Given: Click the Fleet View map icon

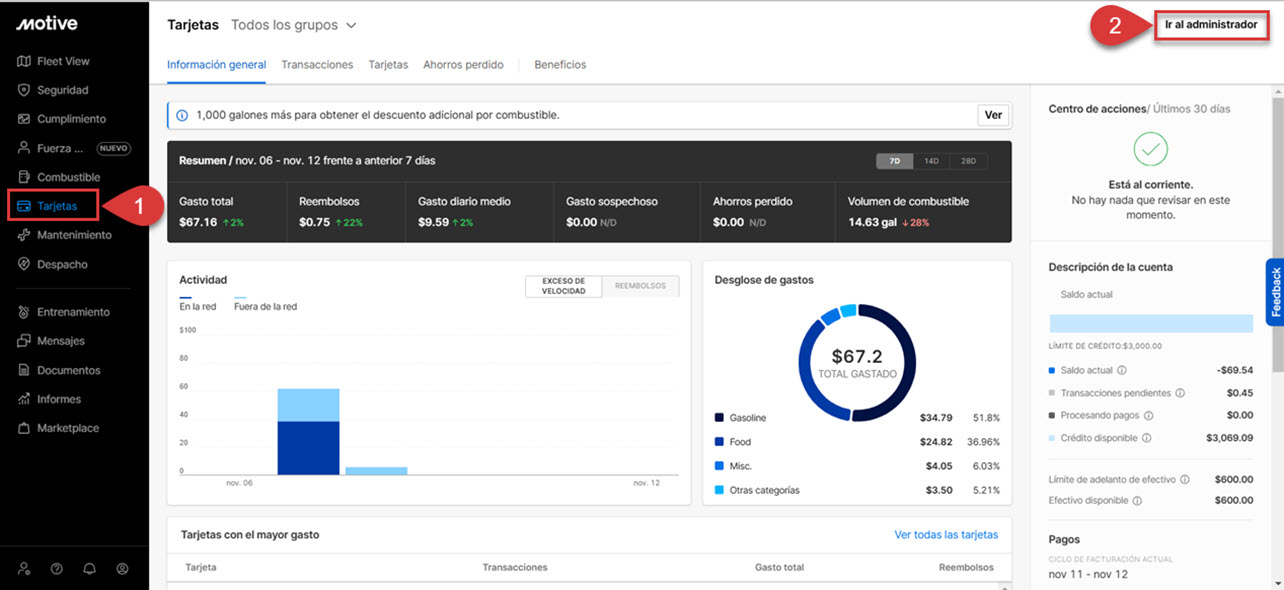Looking at the screenshot, I should coord(24,61).
